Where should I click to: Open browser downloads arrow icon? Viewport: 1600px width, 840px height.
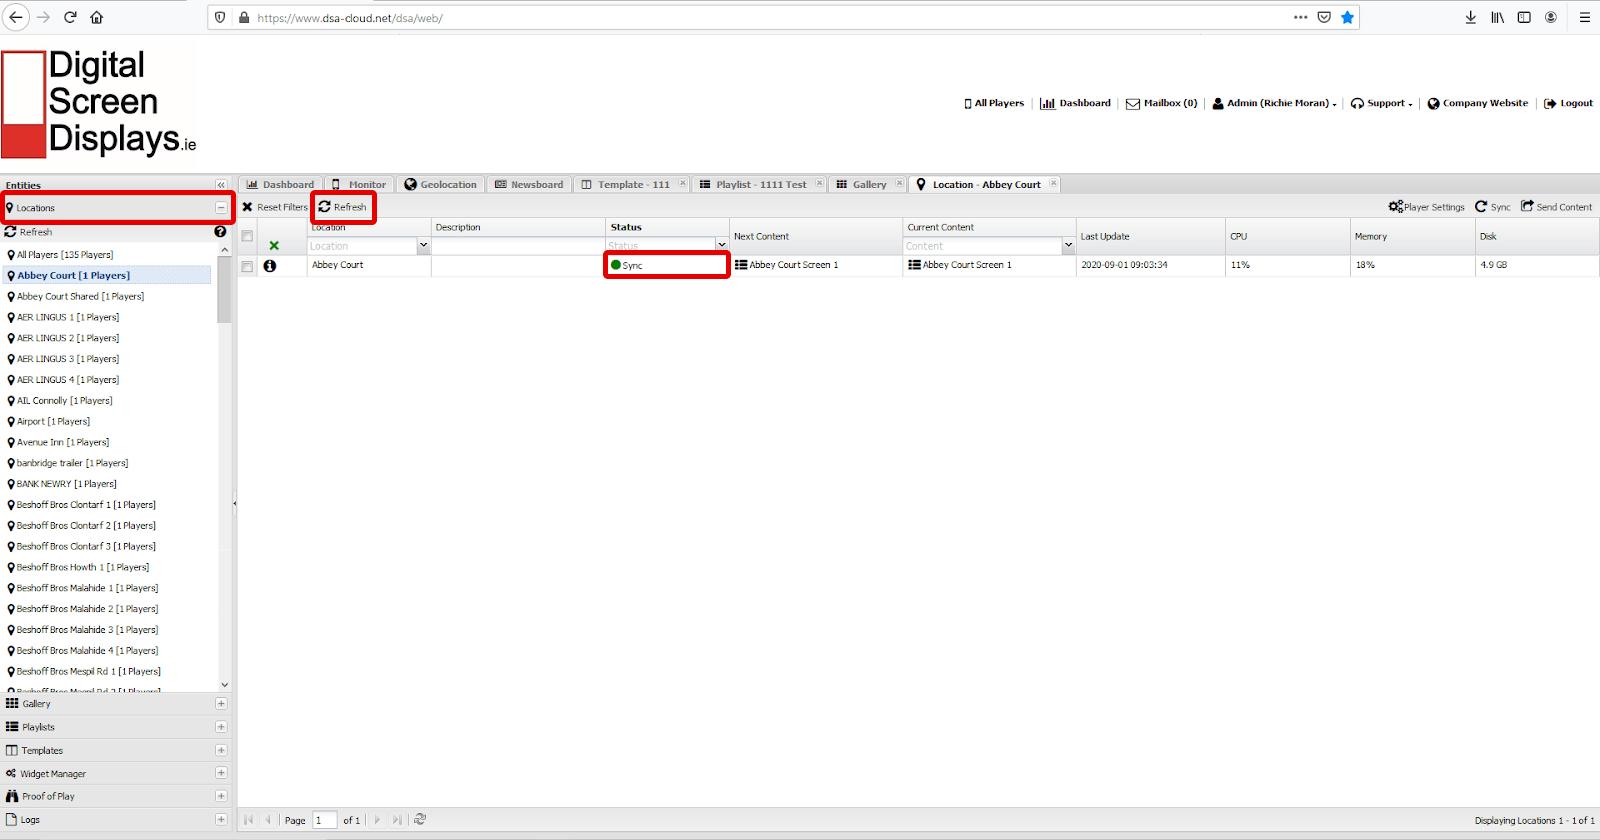[1470, 17]
